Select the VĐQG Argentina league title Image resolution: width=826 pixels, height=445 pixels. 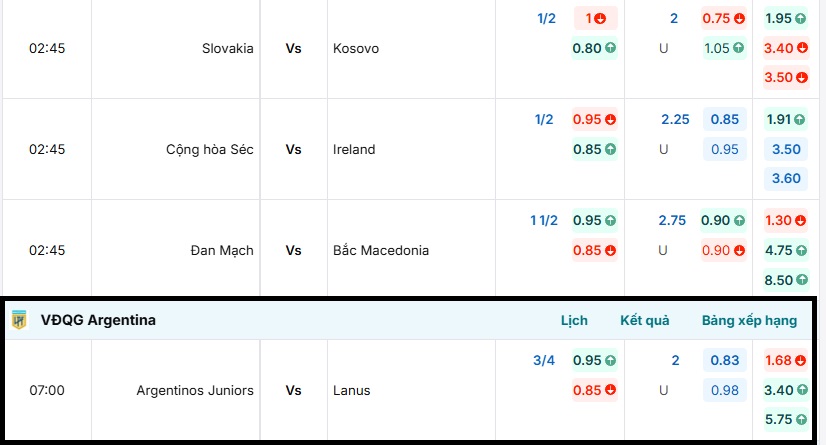98,321
